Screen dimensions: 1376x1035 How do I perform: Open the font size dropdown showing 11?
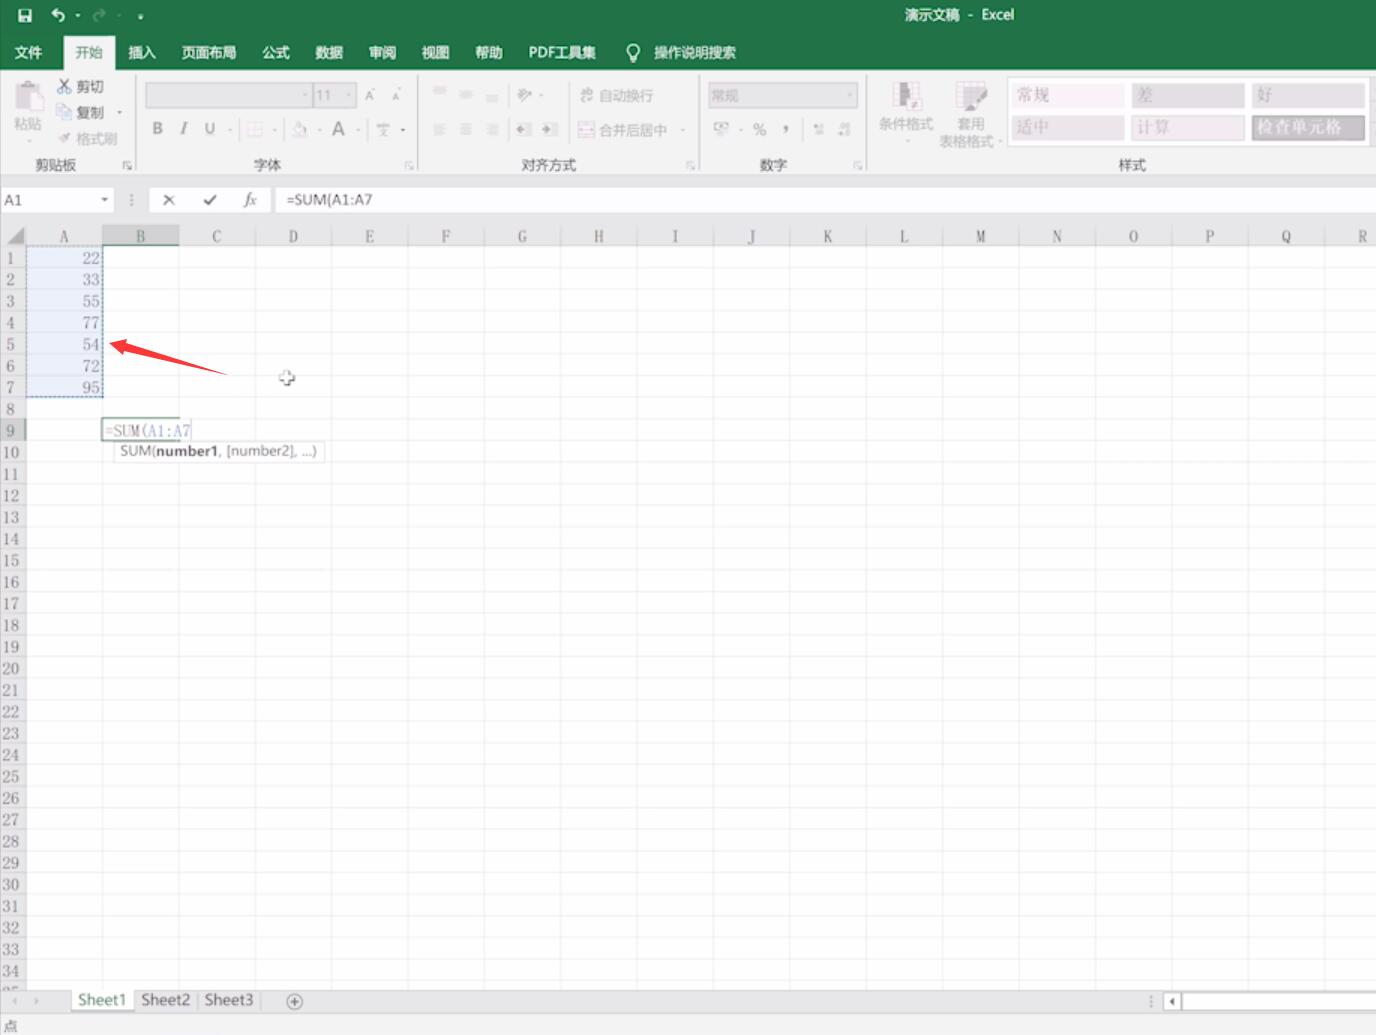coord(349,95)
